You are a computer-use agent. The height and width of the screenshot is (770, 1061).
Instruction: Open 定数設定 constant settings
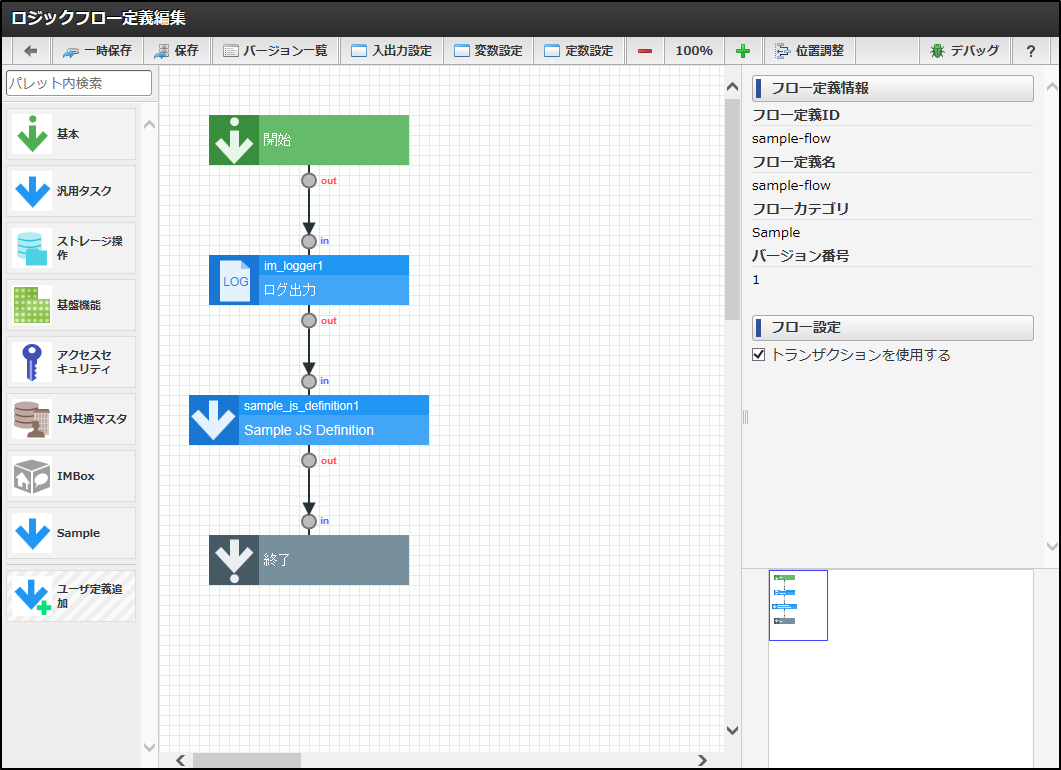pos(579,51)
